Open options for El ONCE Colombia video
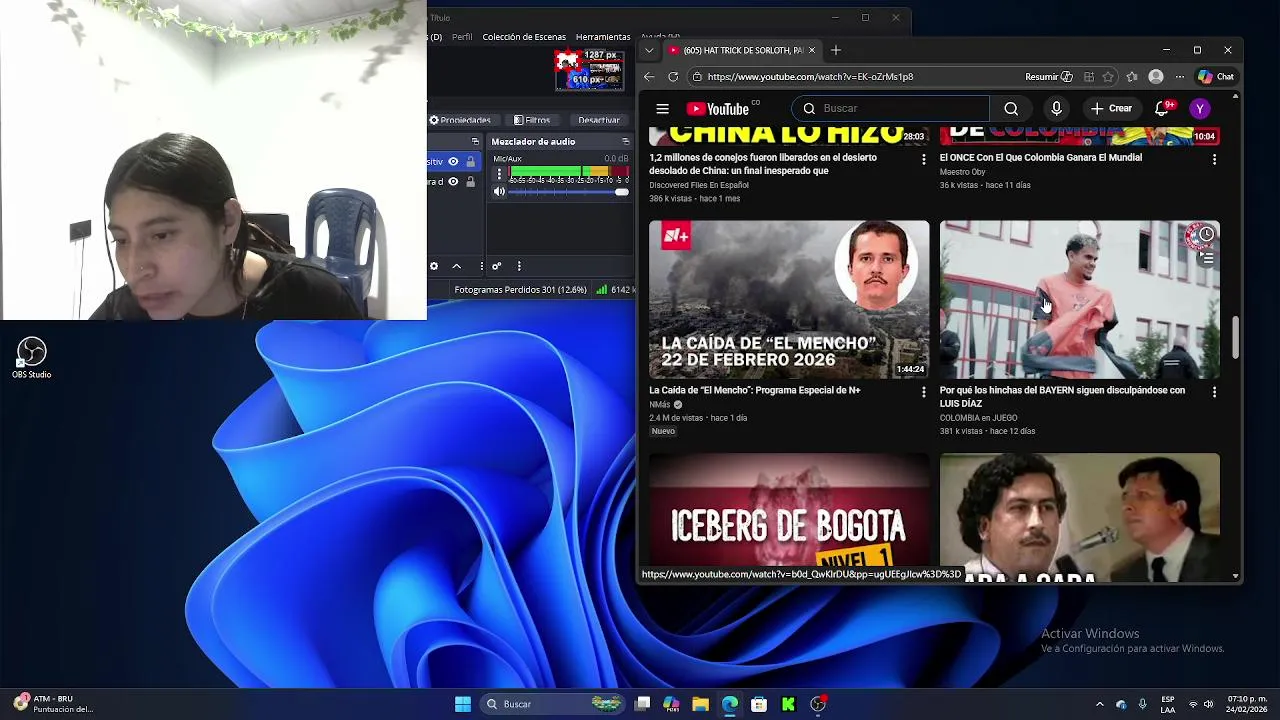Image resolution: width=1280 pixels, height=720 pixels. pos(1214,159)
